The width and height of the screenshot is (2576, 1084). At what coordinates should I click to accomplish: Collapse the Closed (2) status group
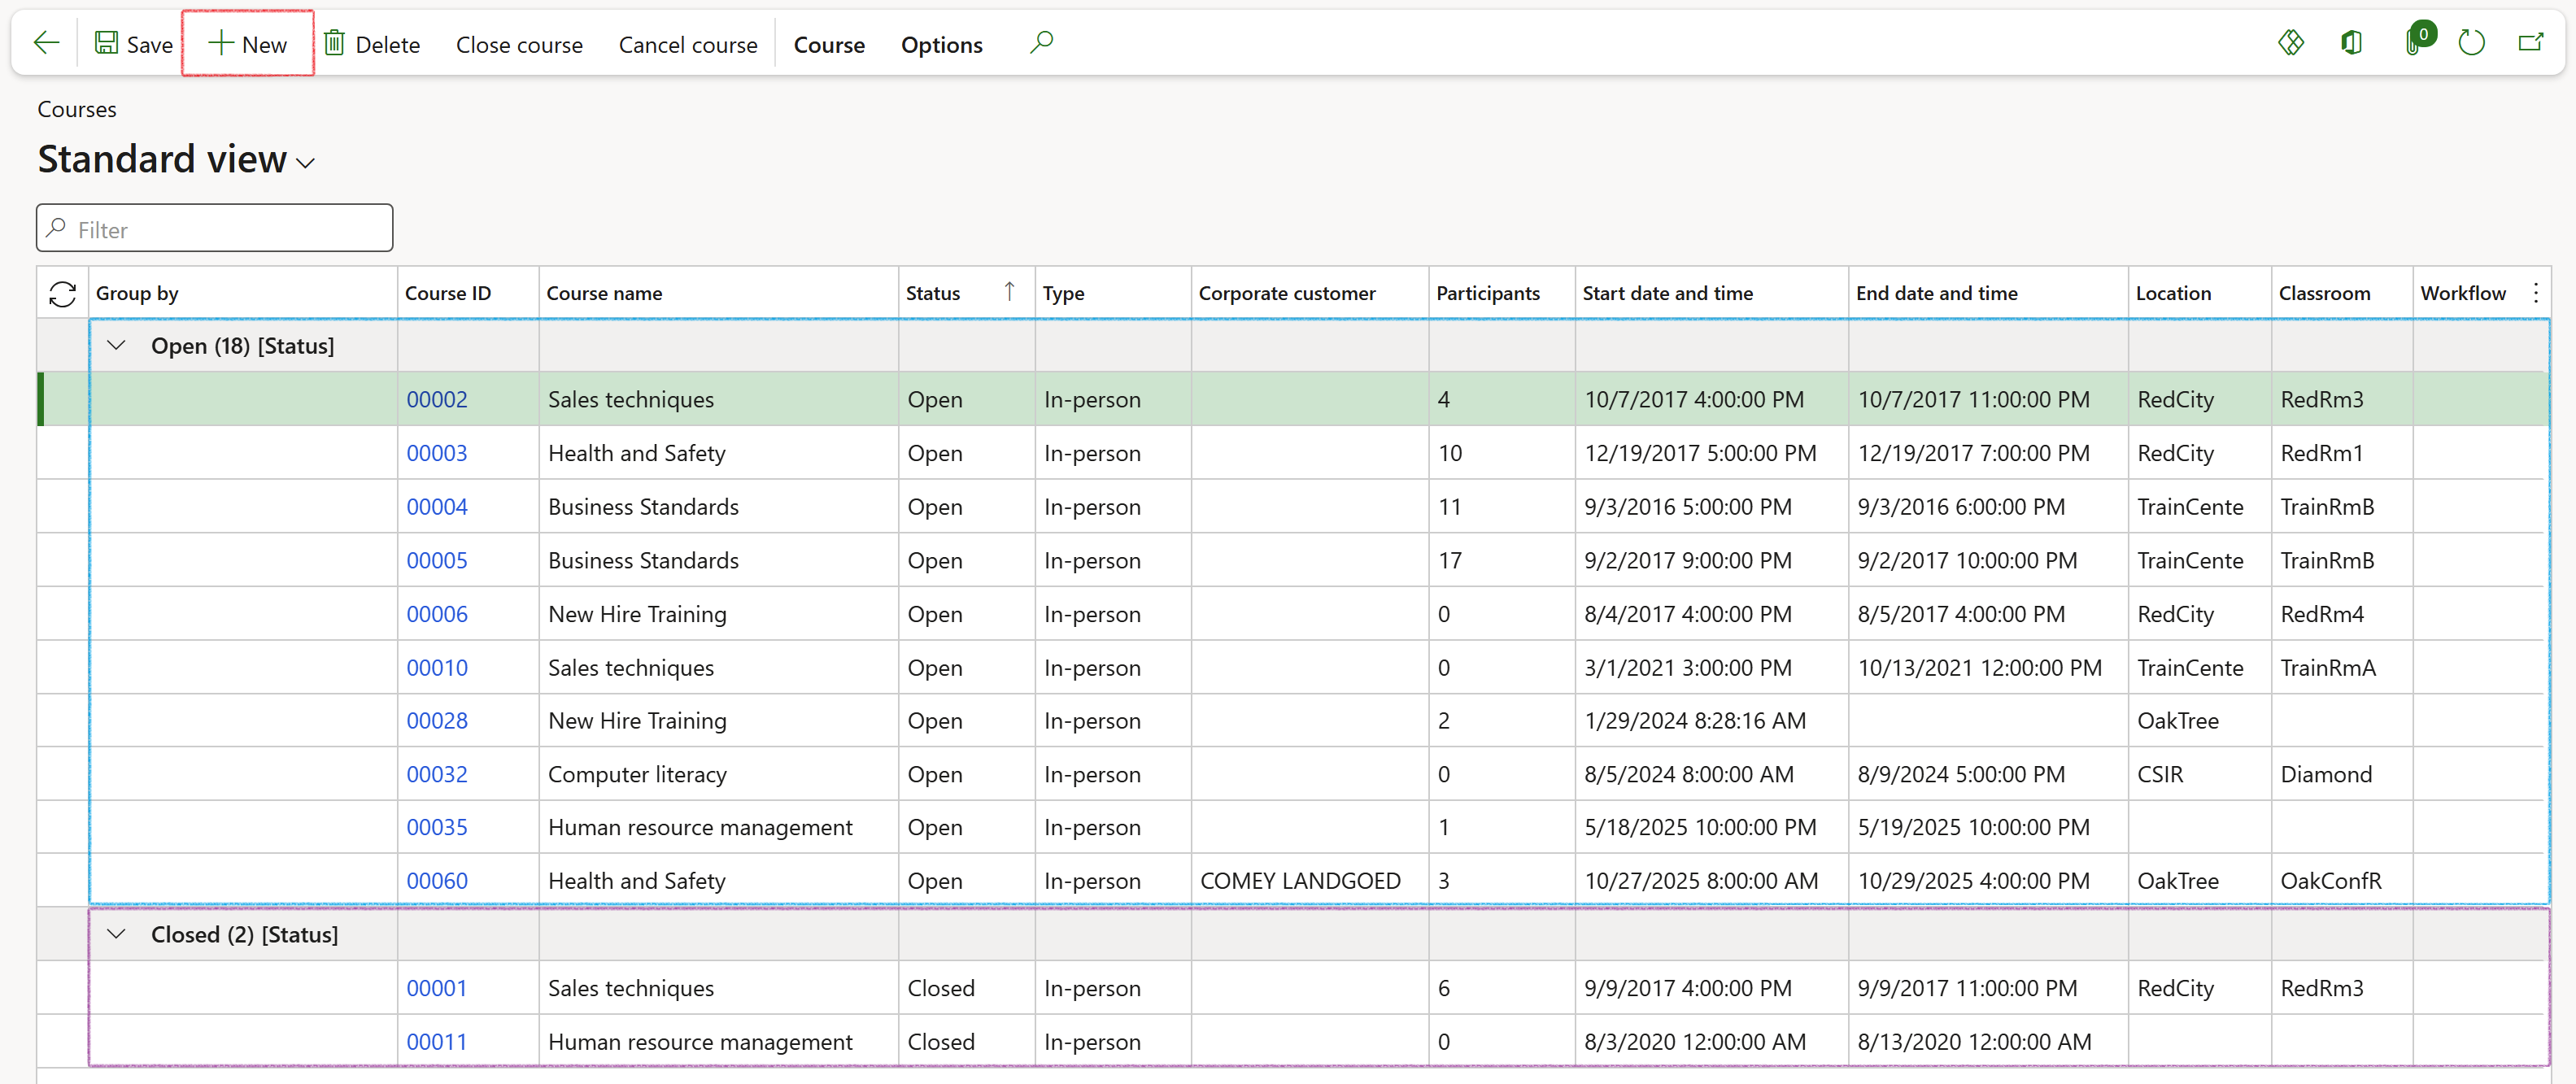tap(116, 934)
